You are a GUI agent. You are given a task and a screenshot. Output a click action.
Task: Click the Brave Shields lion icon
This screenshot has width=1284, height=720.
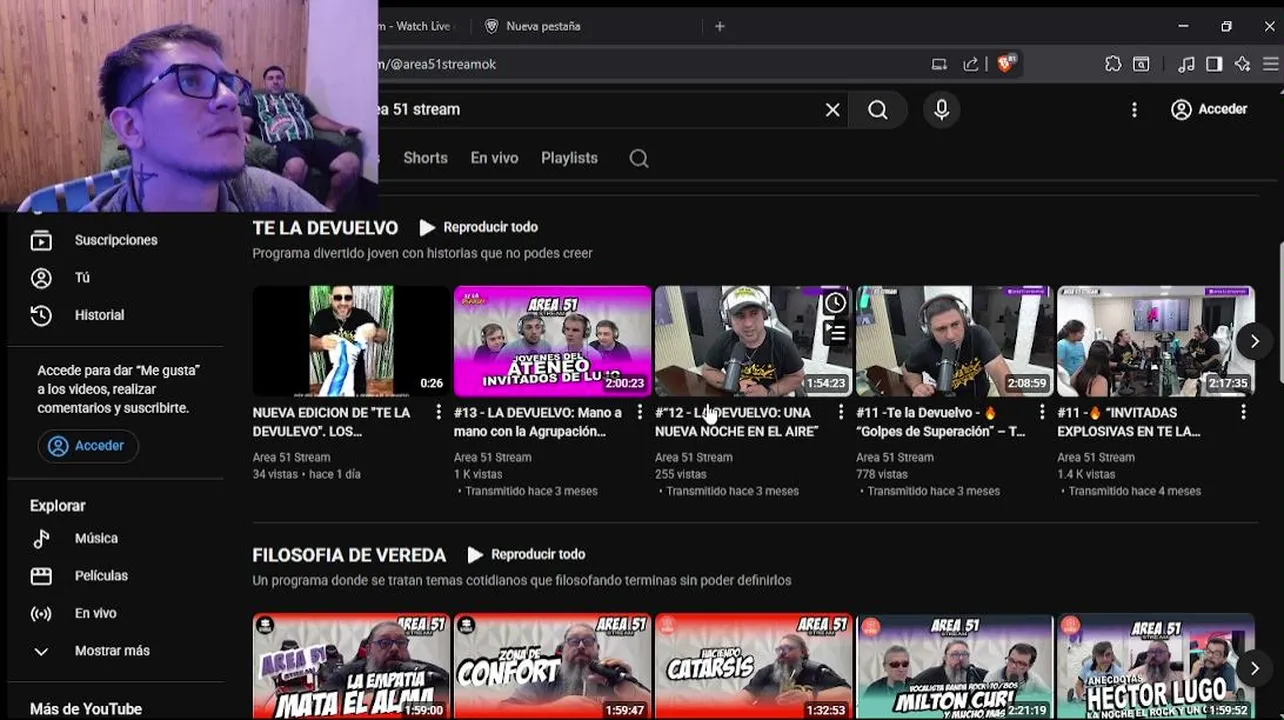(x=1005, y=64)
